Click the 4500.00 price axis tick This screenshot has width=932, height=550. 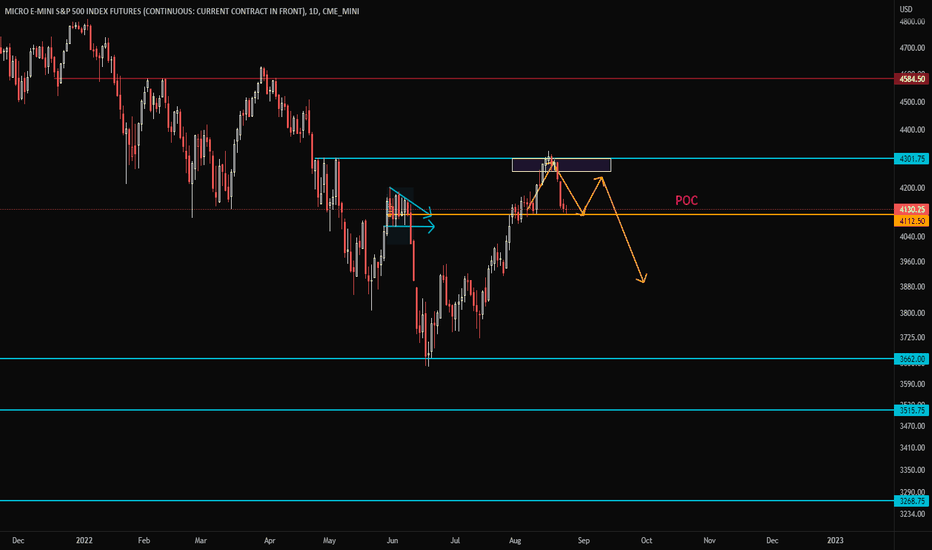[x=912, y=102]
